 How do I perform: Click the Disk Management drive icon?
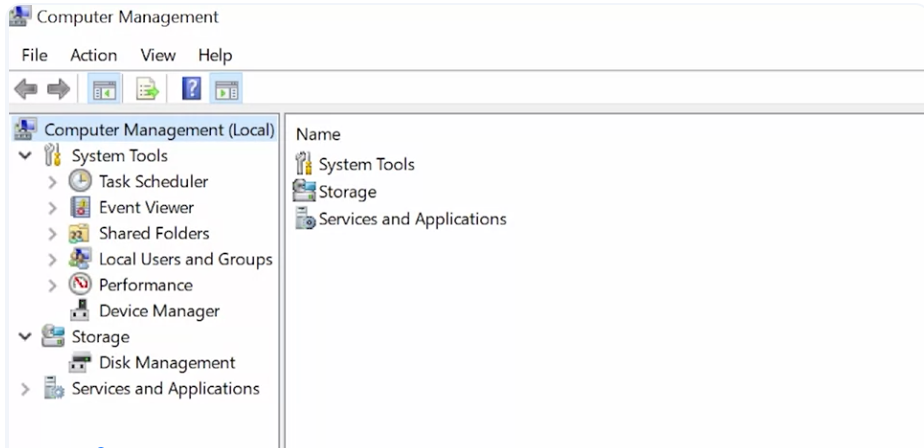coord(80,362)
